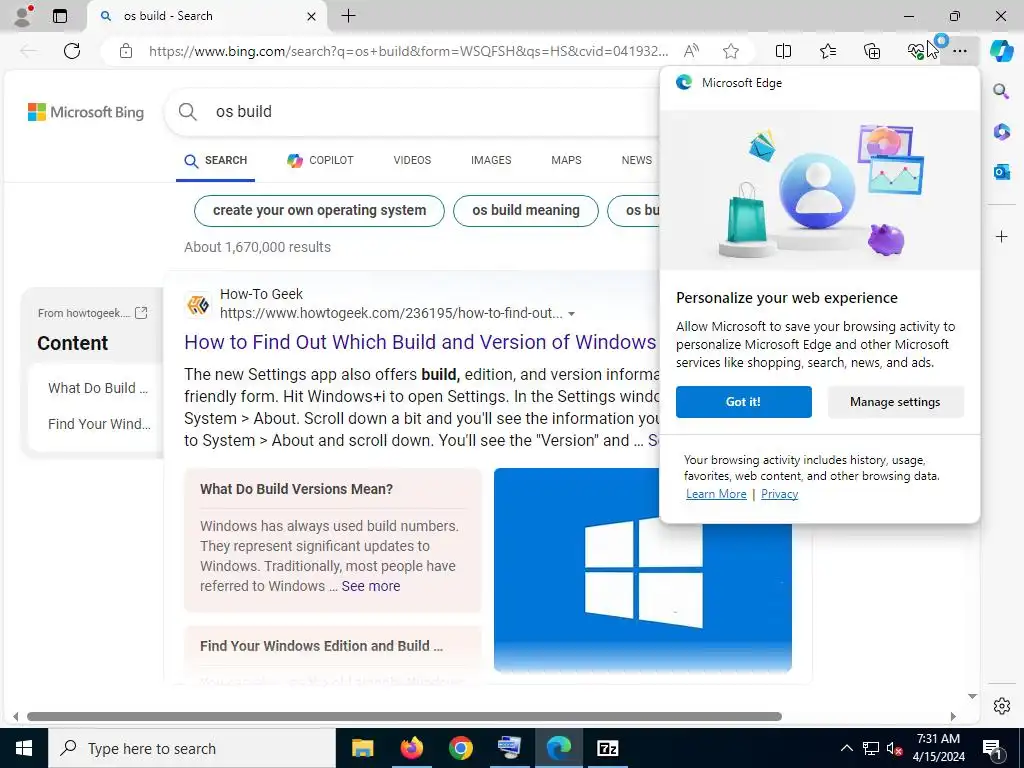1024x768 pixels.
Task: Click the 'Manage settings' button
Action: [x=895, y=402]
